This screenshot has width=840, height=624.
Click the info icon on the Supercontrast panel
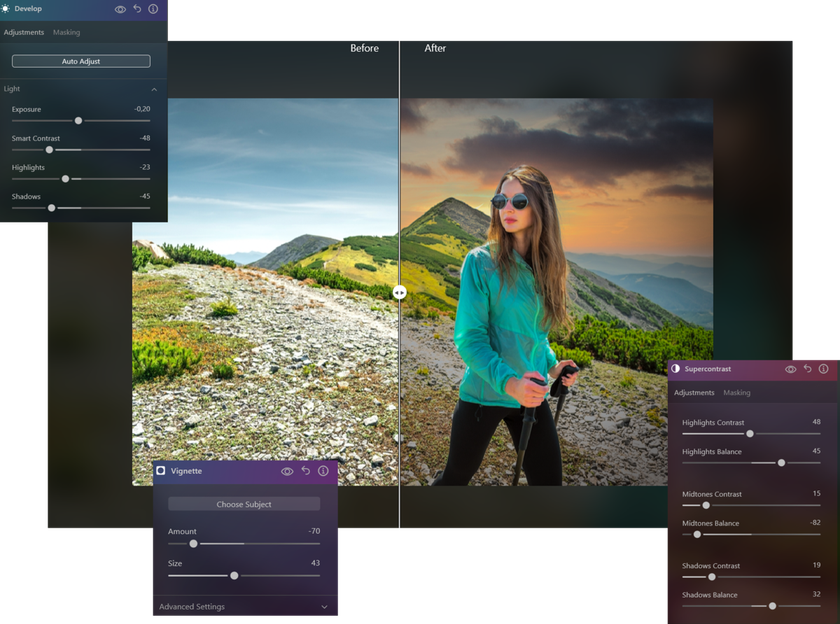point(822,369)
